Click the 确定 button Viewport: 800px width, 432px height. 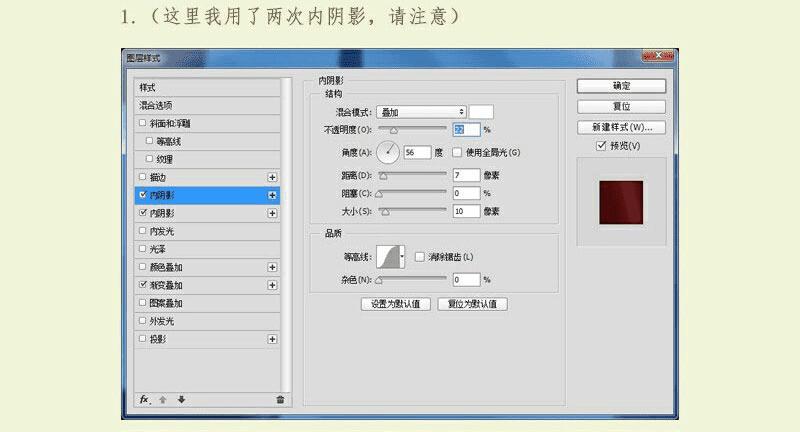[x=621, y=86]
